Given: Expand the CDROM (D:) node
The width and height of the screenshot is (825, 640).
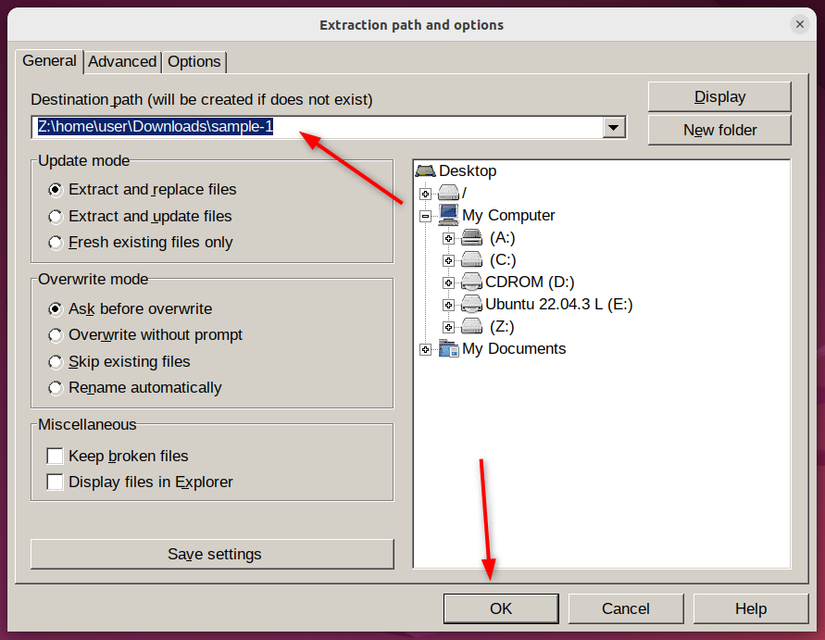Looking at the screenshot, I should pos(449,282).
